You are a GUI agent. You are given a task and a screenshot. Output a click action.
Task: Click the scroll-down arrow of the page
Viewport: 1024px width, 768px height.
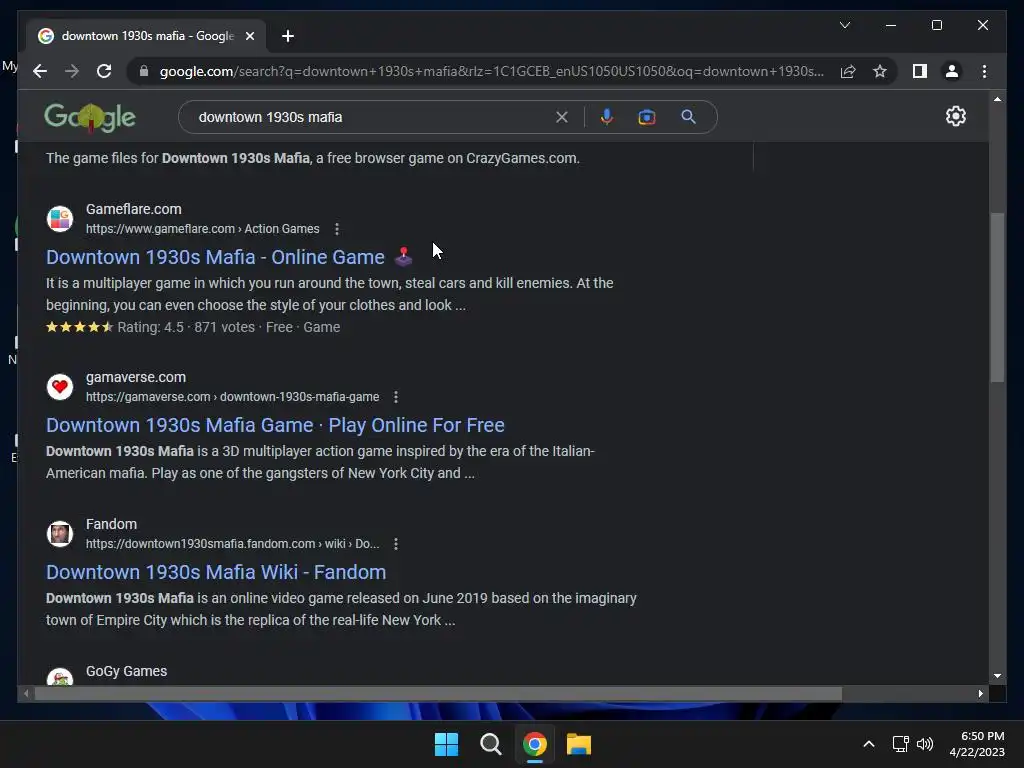[x=997, y=676]
